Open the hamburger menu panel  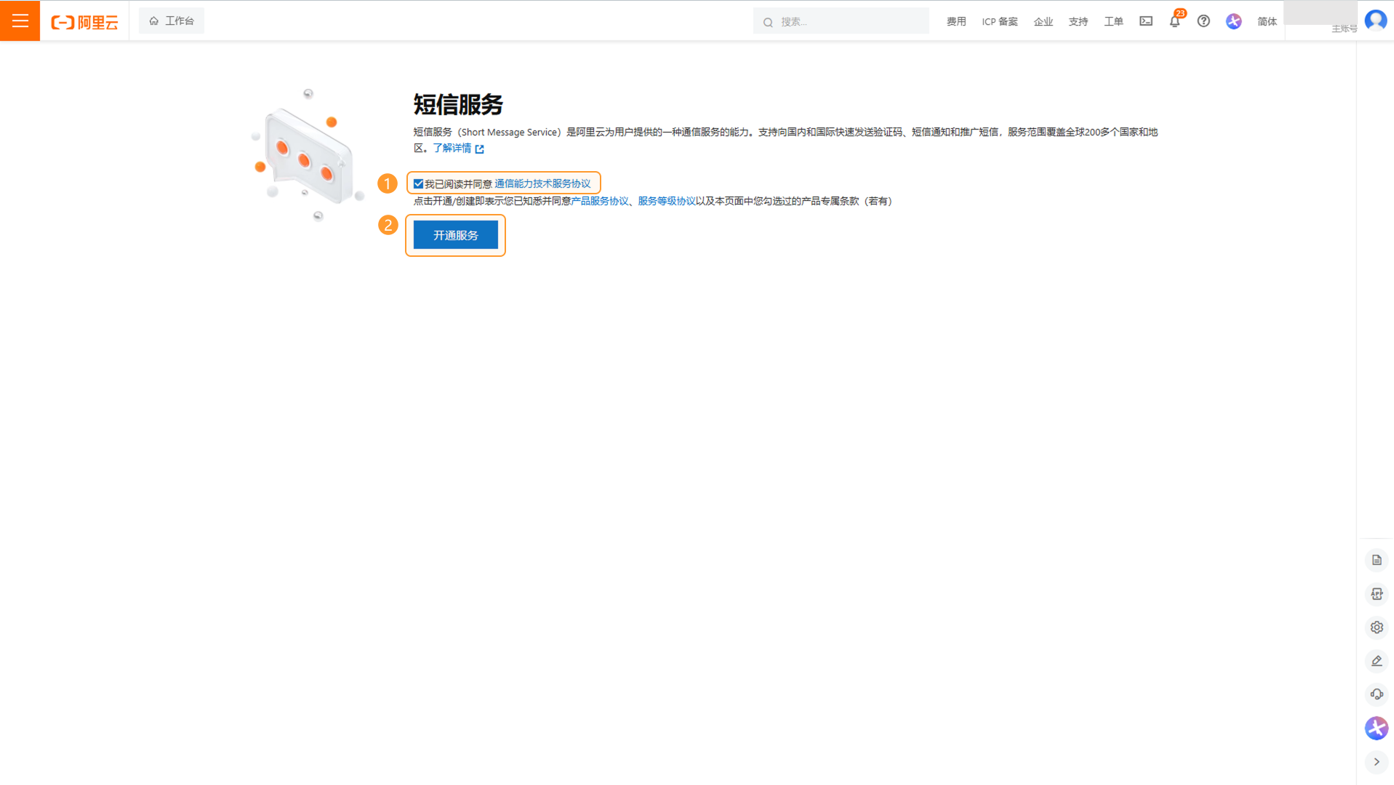pyautogui.click(x=19, y=18)
